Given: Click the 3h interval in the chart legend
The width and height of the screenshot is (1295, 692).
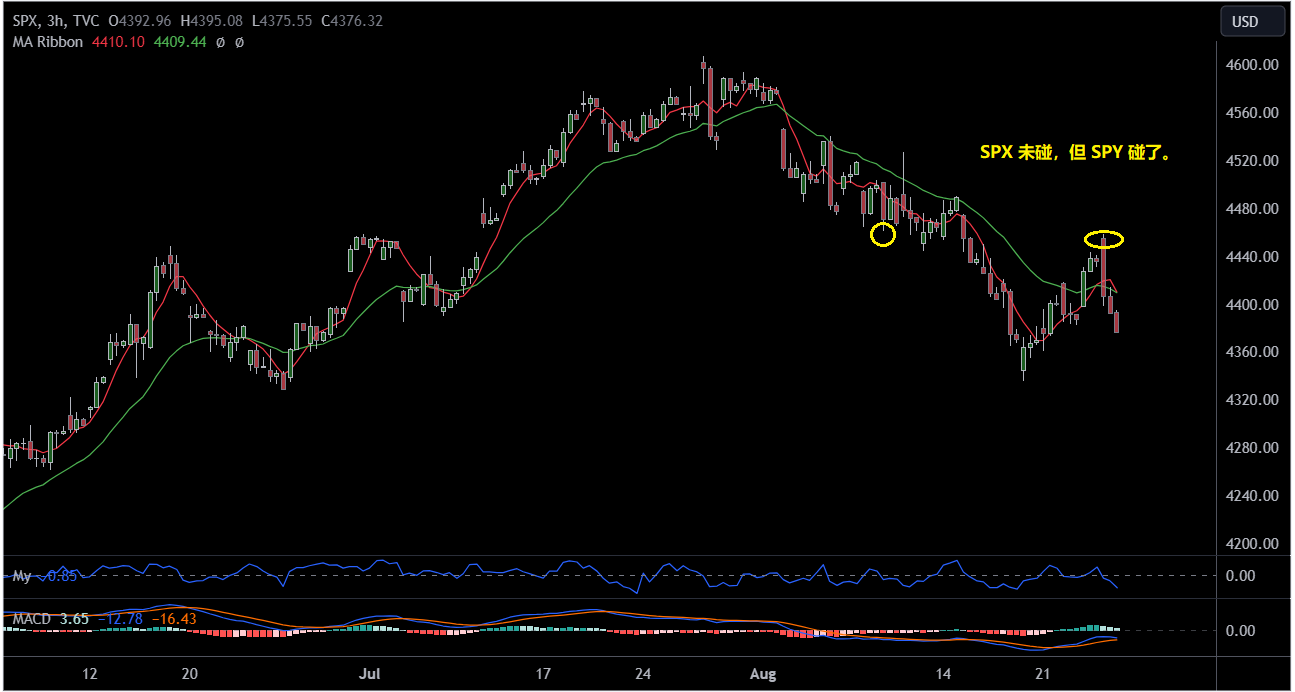Looking at the screenshot, I should (x=54, y=21).
